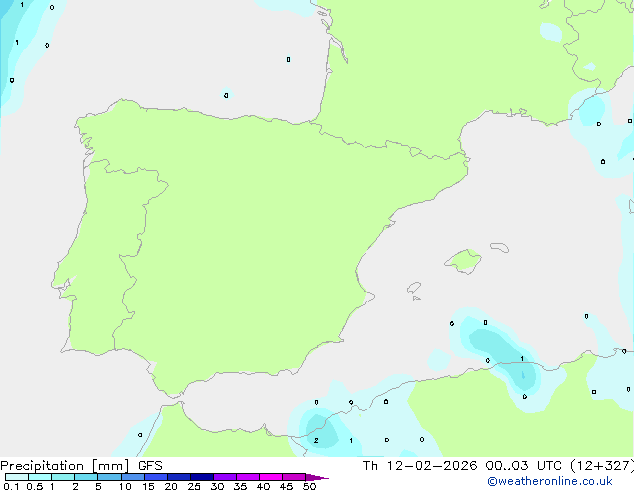
Task: Click the 'Precipitation' title word
Action: click(42, 466)
